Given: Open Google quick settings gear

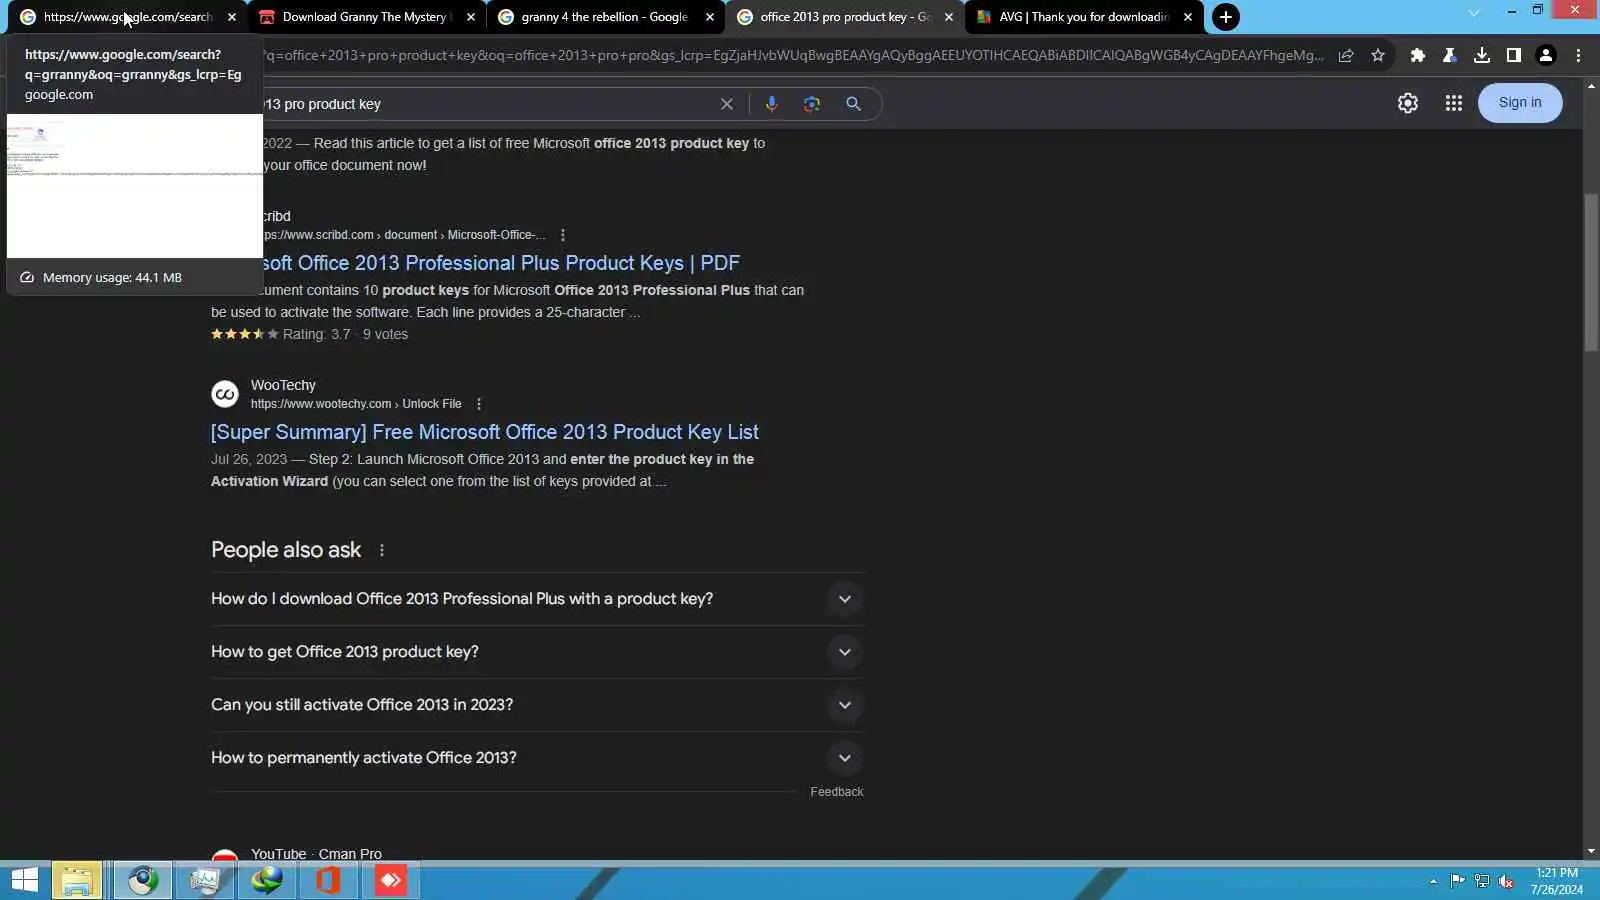Looking at the screenshot, I should [x=1408, y=103].
